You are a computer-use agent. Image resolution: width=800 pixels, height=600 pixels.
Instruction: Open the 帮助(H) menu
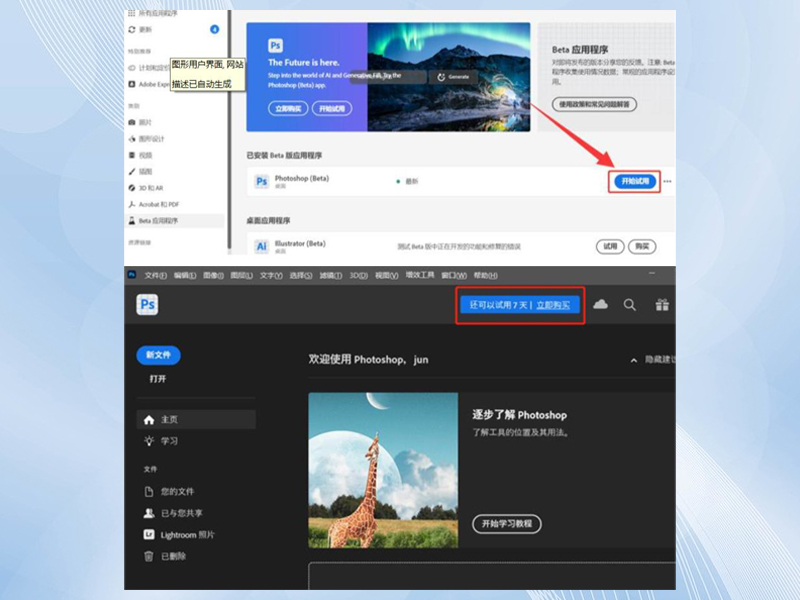485,275
